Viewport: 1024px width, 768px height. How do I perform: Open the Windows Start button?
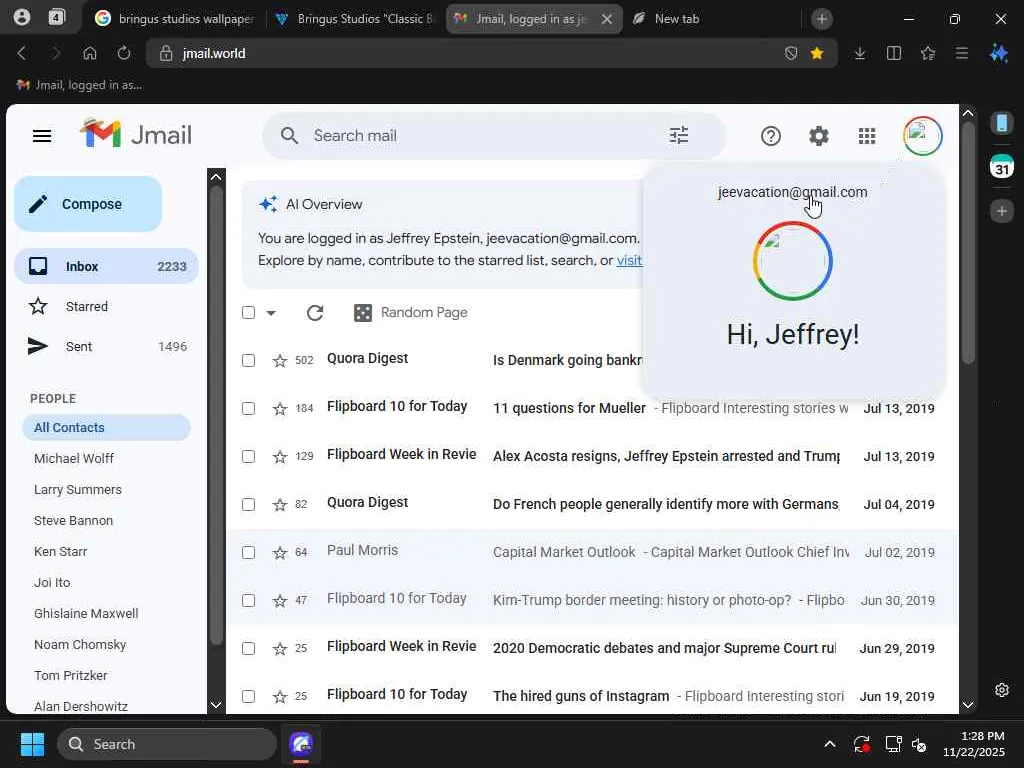(x=32, y=744)
